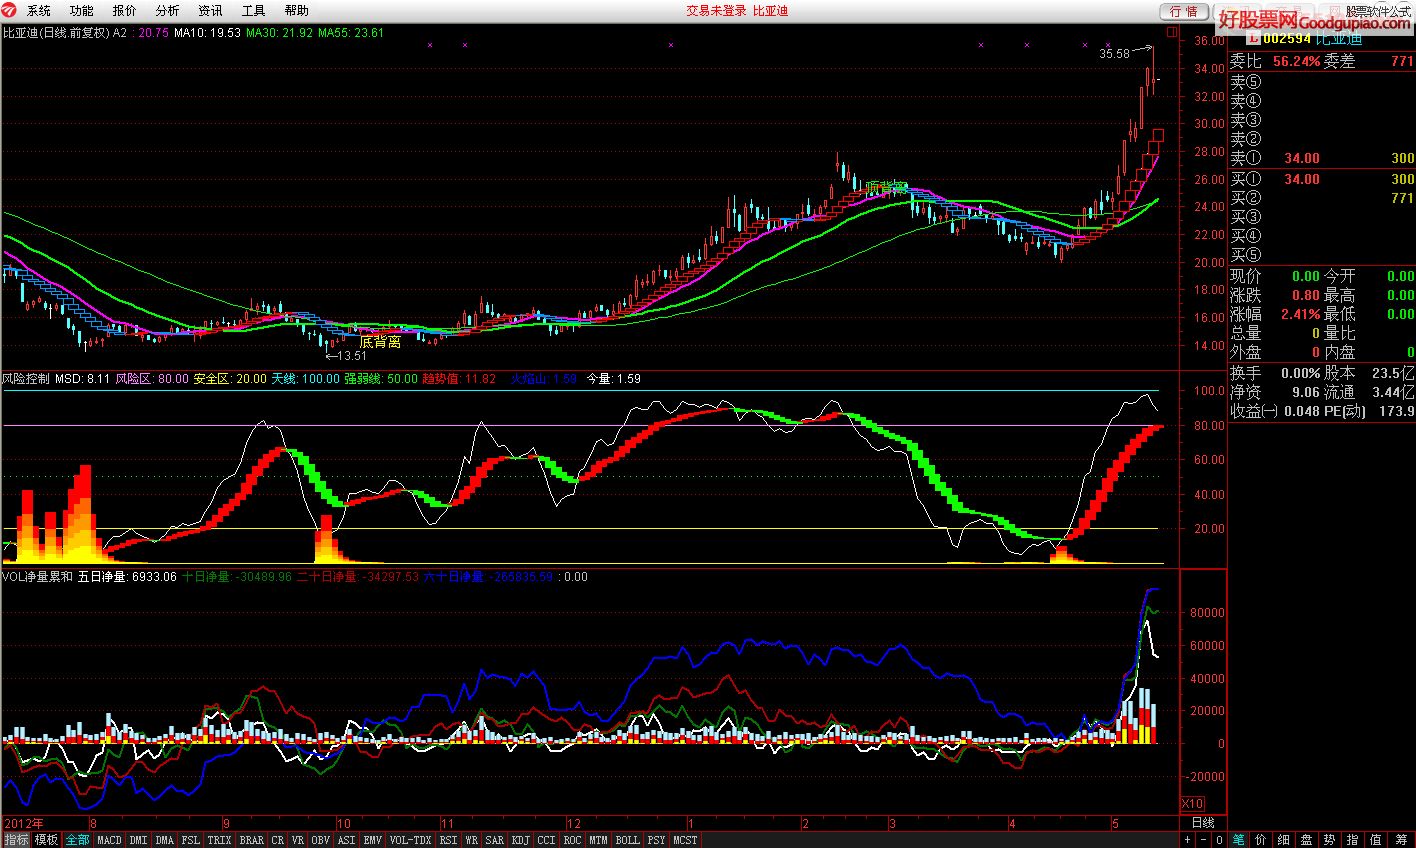Switch to the WR indicator
Screen dimensions: 1416x848
pyautogui.click(x=471, y=839)
